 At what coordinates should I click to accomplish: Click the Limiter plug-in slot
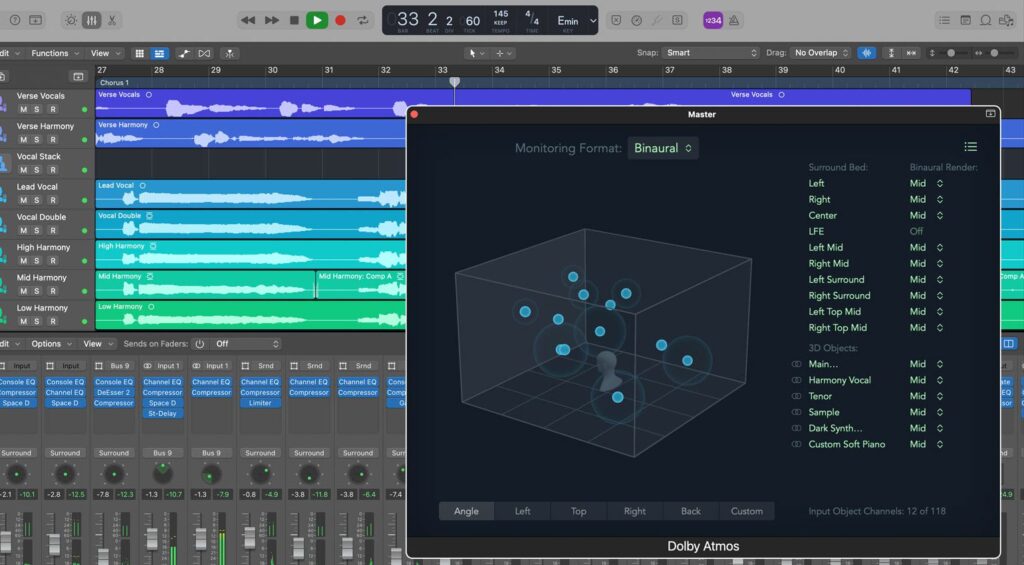pos(260,403)
